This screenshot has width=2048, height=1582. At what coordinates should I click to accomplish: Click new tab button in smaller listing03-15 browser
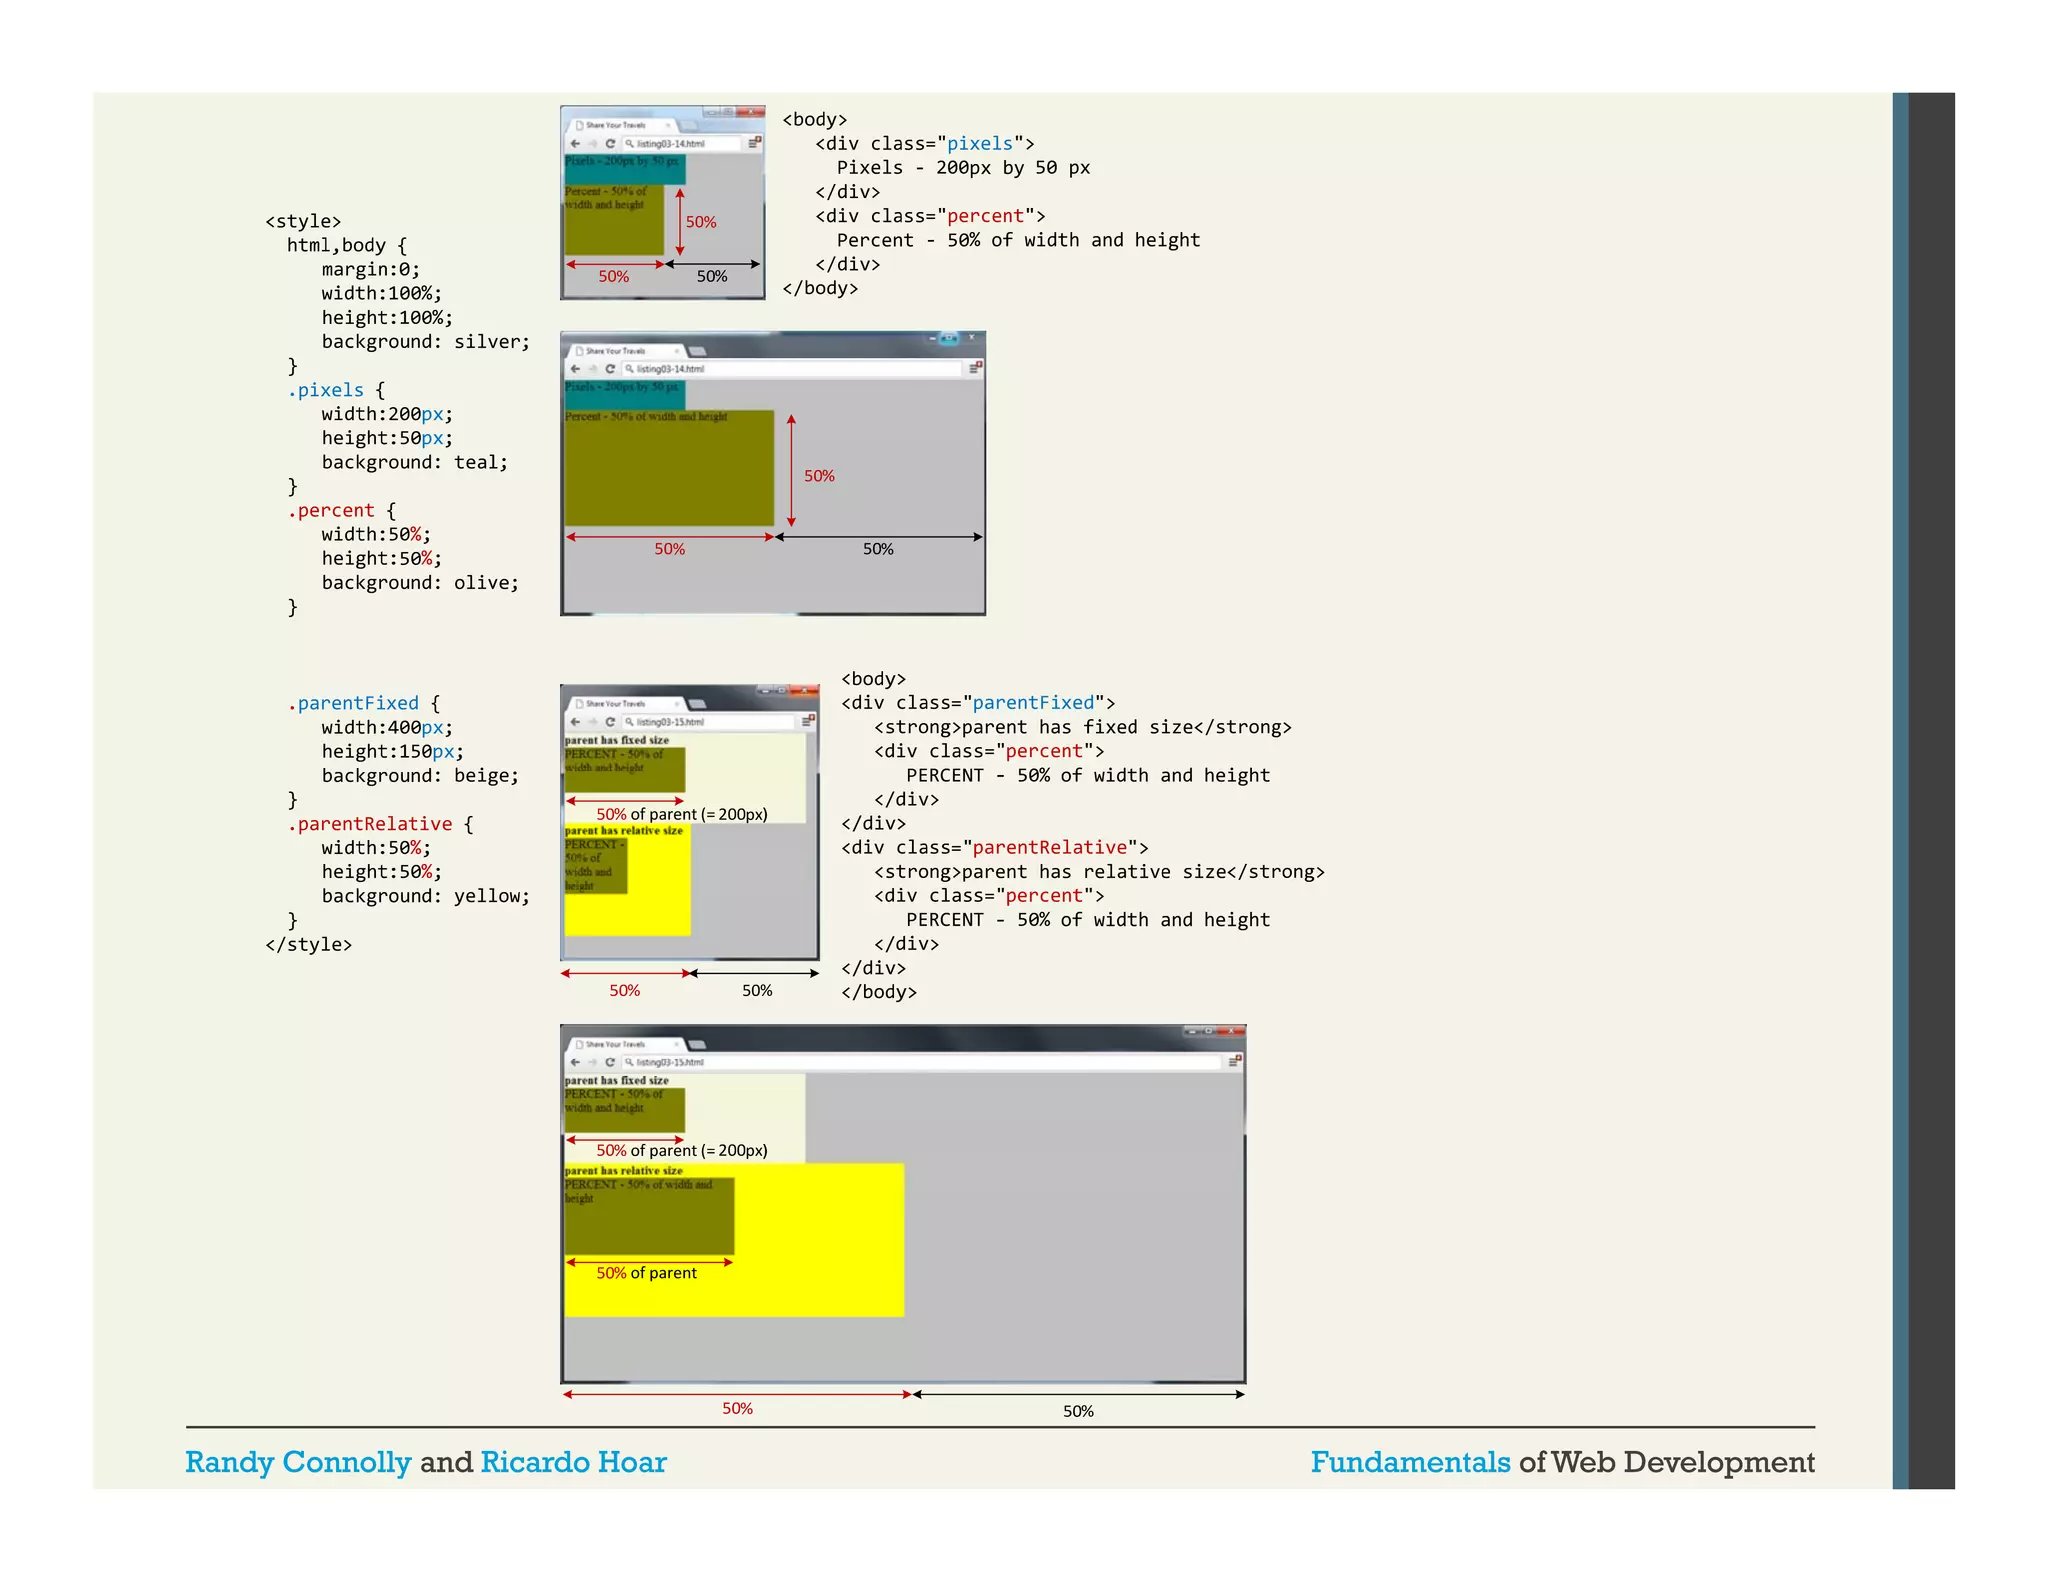[697, 704]
